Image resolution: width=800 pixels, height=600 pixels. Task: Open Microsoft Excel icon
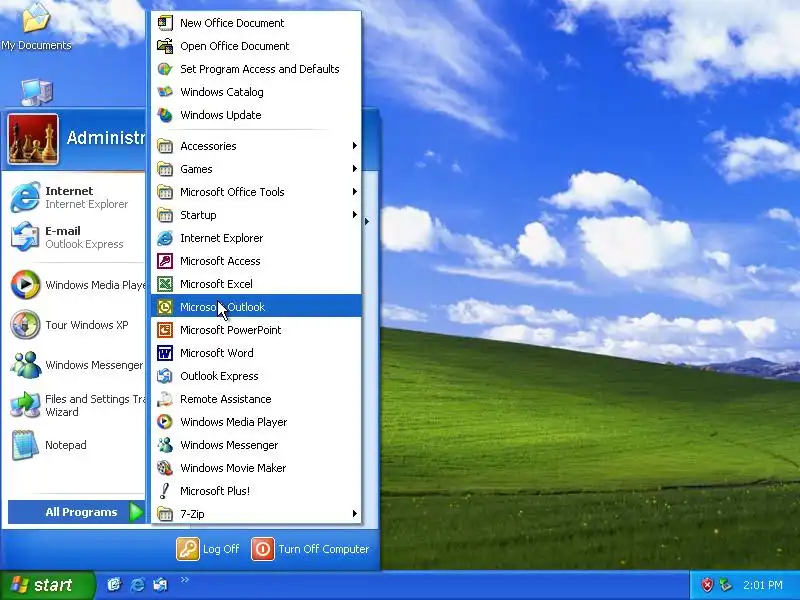165,284
